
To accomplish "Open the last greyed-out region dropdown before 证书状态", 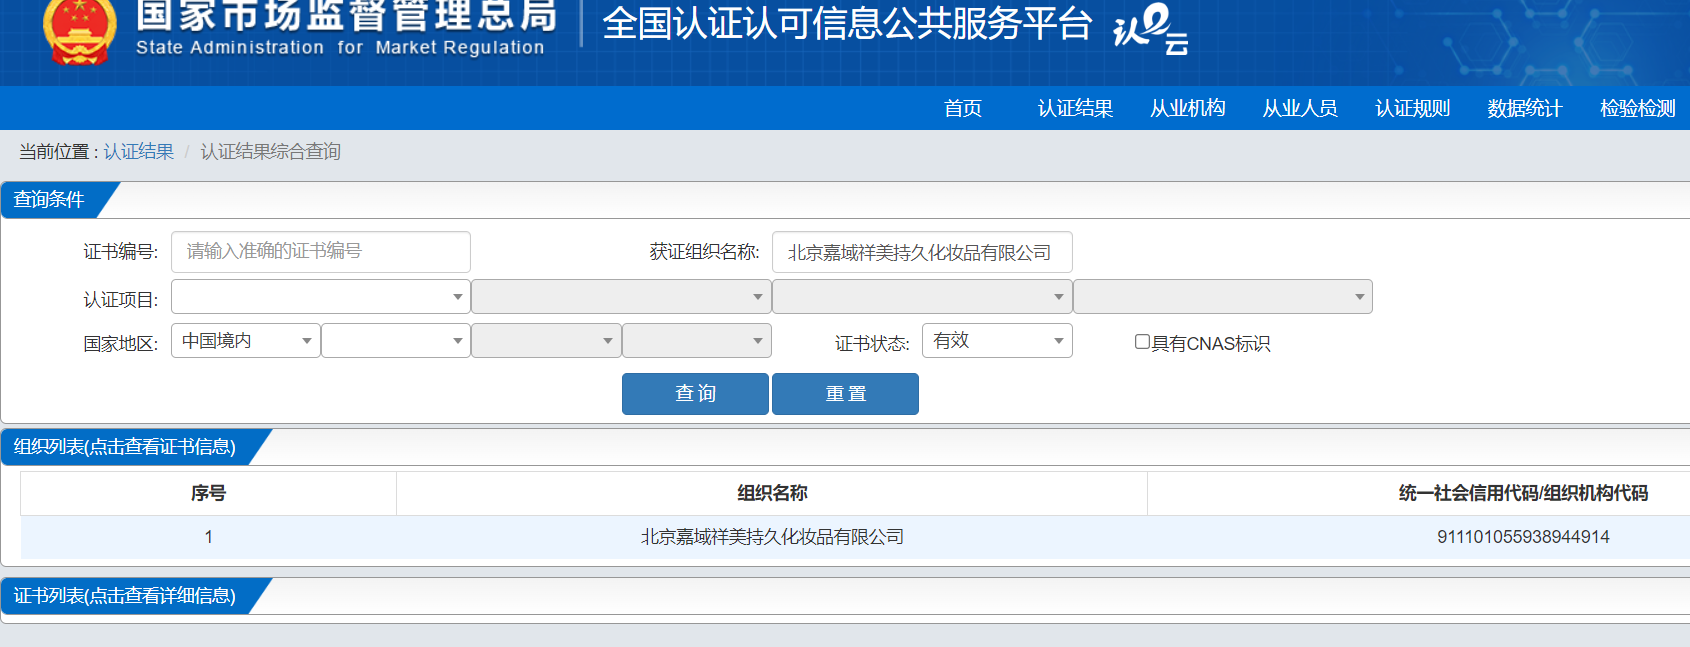I will (697, 341).
